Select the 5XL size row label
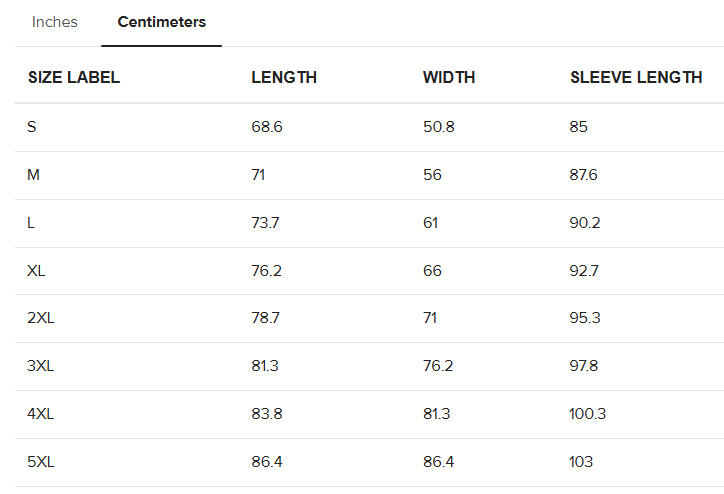This screenshot has width=724, height=494. 41,462
